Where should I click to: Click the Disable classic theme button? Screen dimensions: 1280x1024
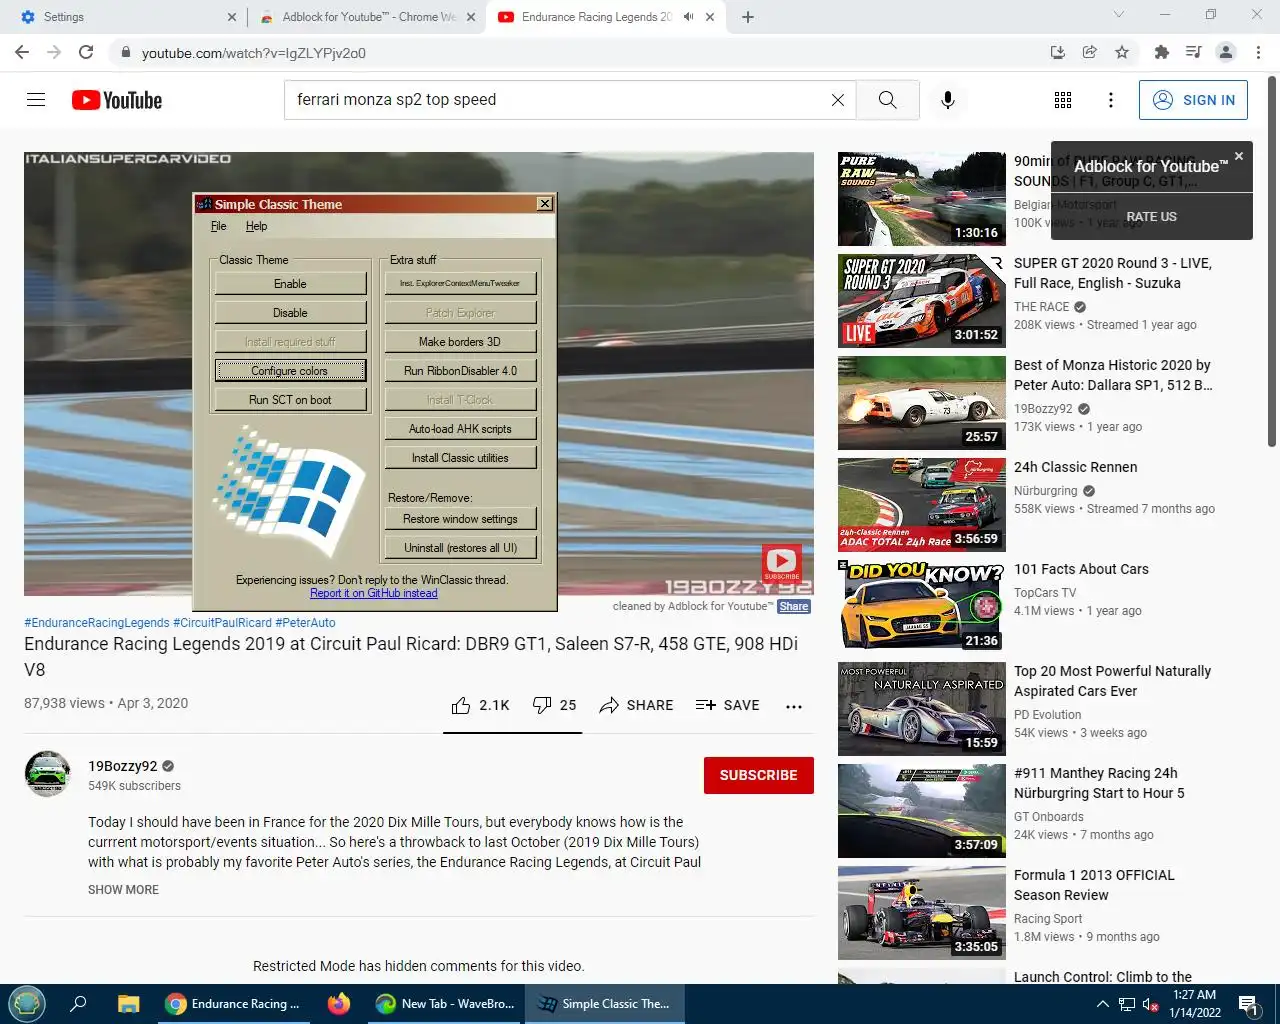click(290, 313)
